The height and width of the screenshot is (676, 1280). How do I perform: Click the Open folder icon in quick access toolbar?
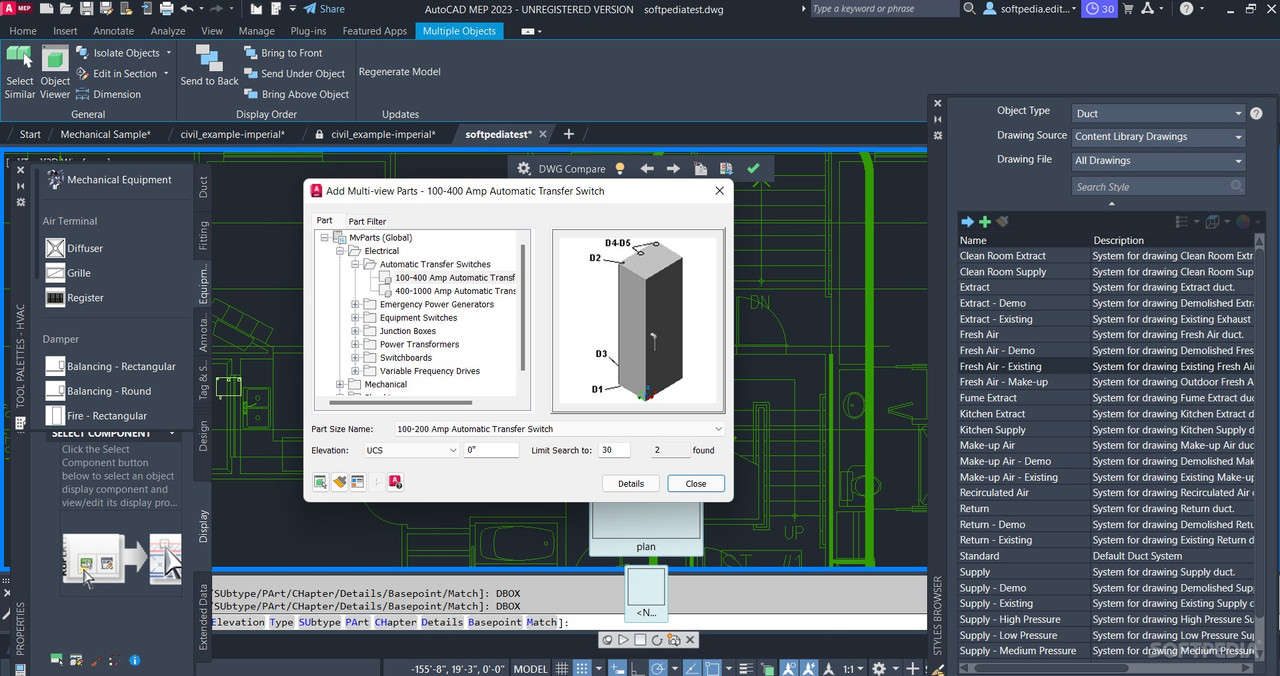pyautogui.click(x=65, y=9)
